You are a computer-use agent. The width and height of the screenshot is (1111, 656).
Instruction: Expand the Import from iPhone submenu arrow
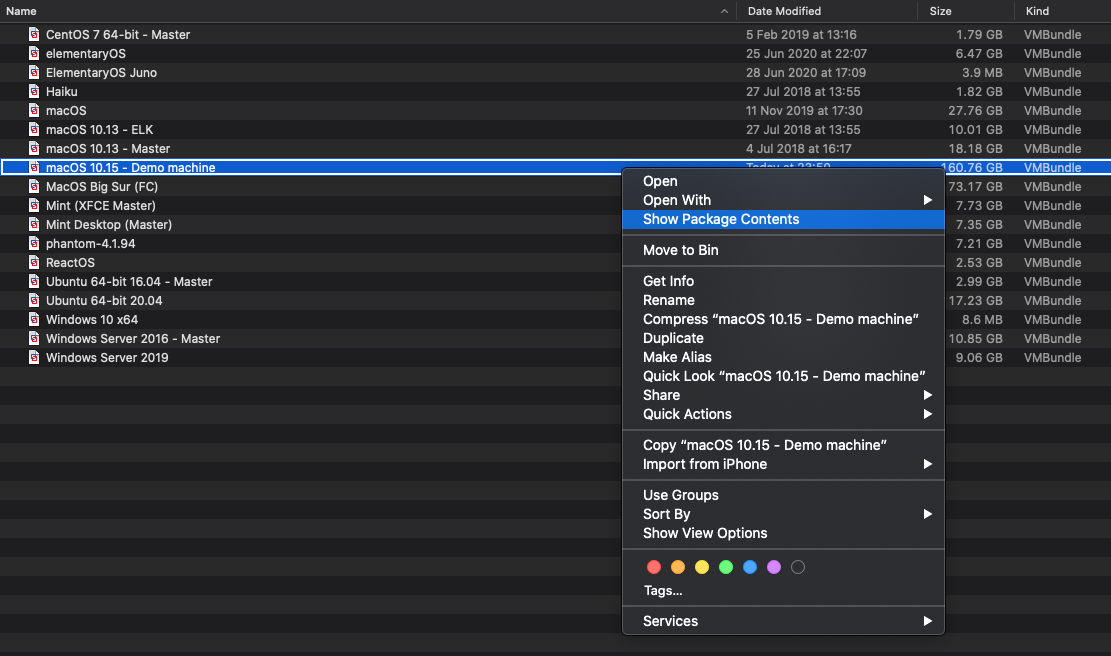pos(927,464)
